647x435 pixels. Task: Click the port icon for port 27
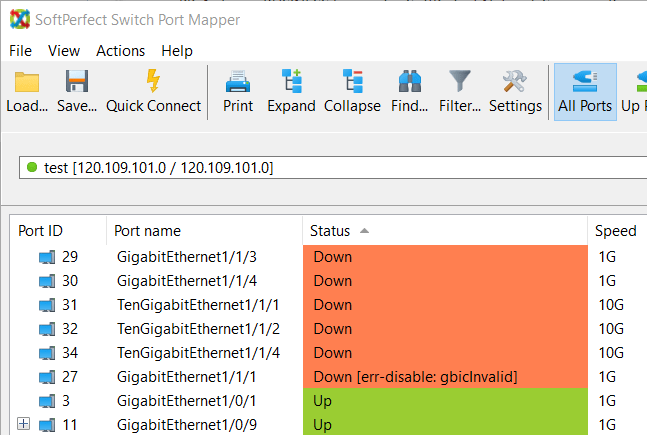tap(47, 377)
